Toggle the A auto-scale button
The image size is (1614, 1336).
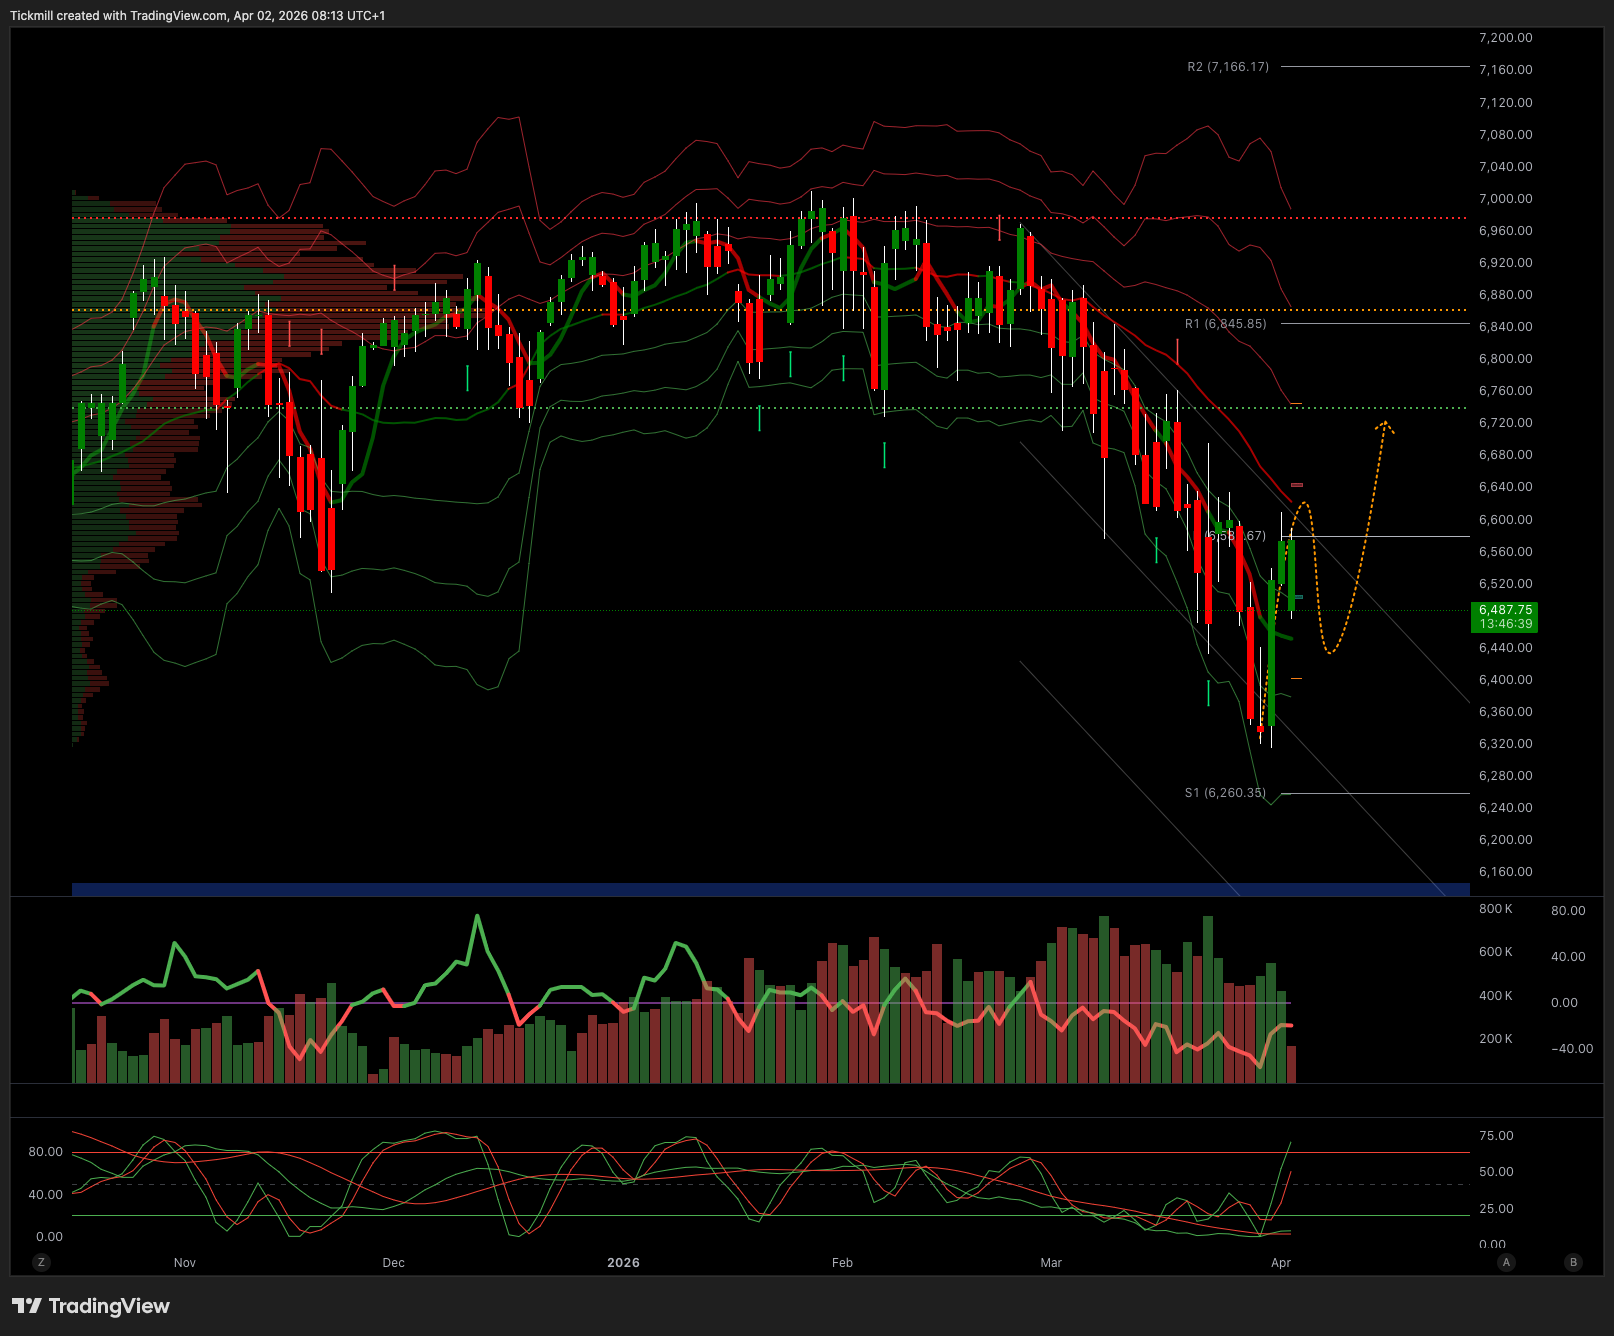coord(1506,1262)
